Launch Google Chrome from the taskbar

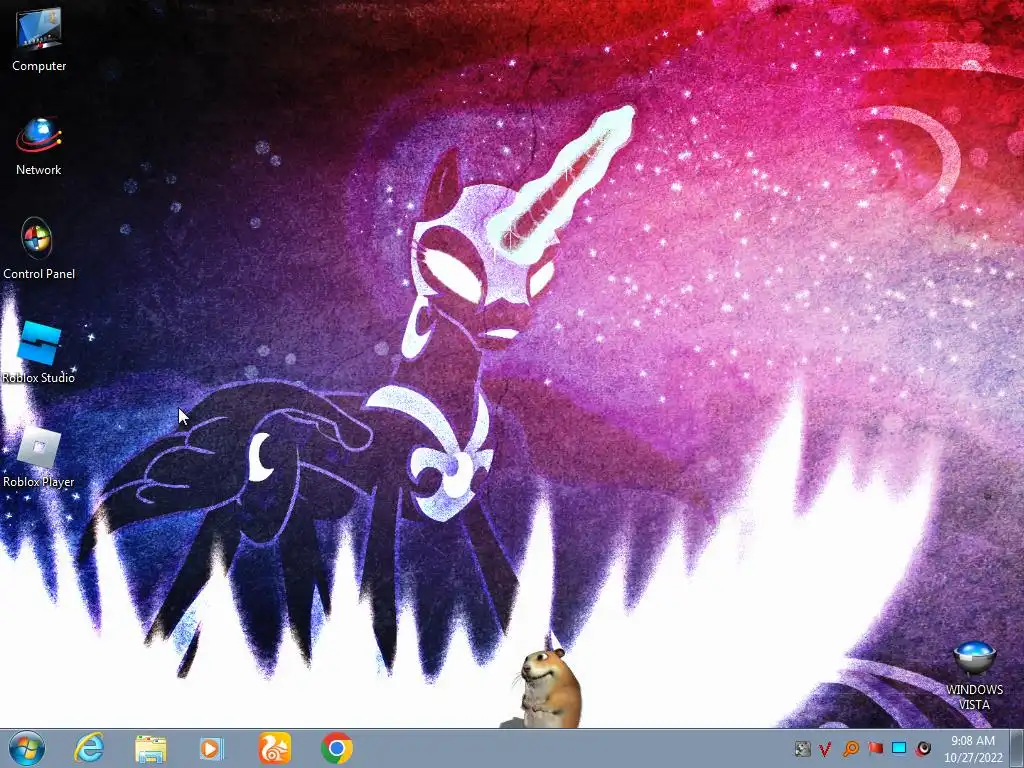[337, 748]
